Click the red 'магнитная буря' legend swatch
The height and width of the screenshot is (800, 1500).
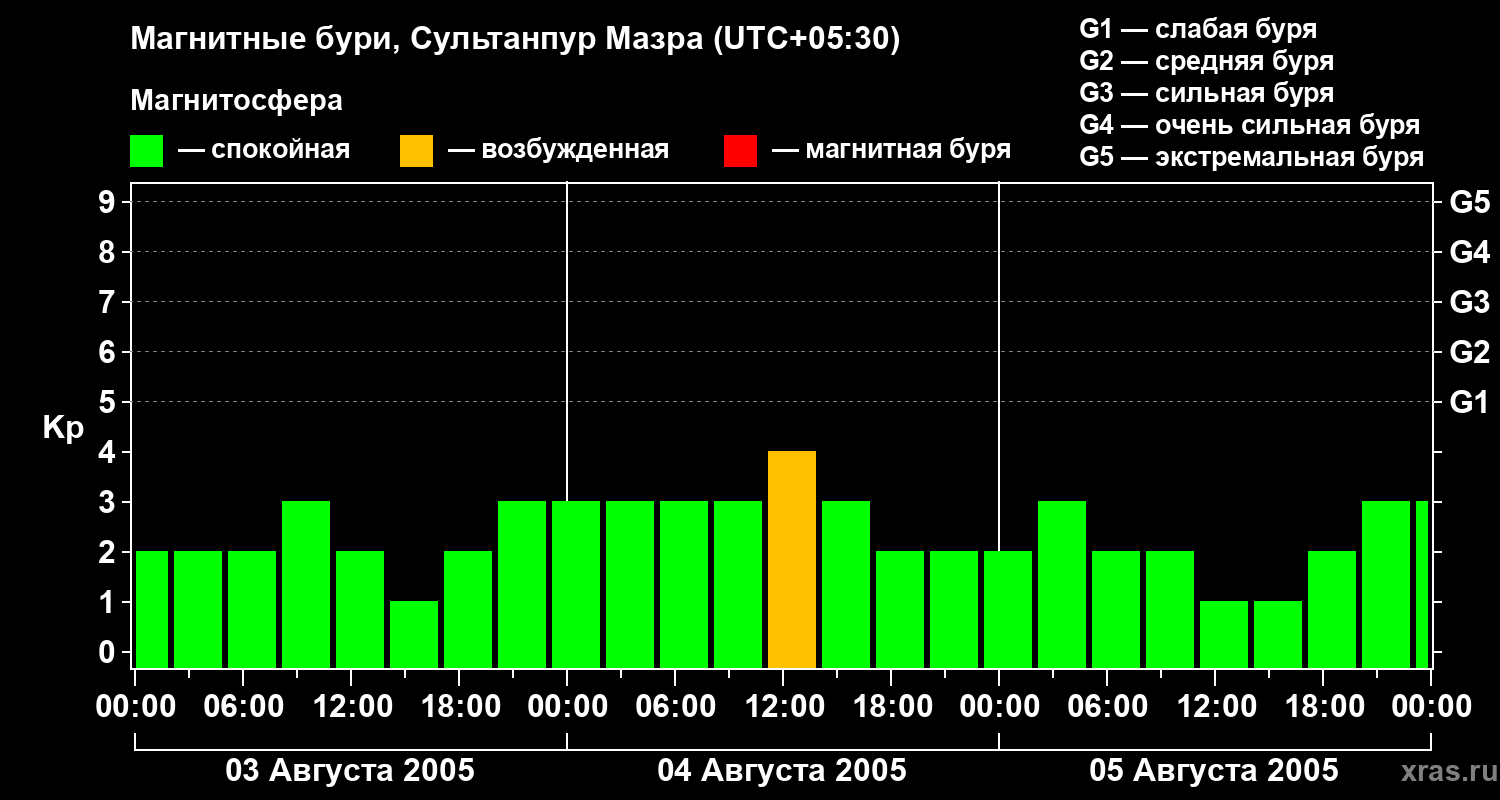pos(740,151)
